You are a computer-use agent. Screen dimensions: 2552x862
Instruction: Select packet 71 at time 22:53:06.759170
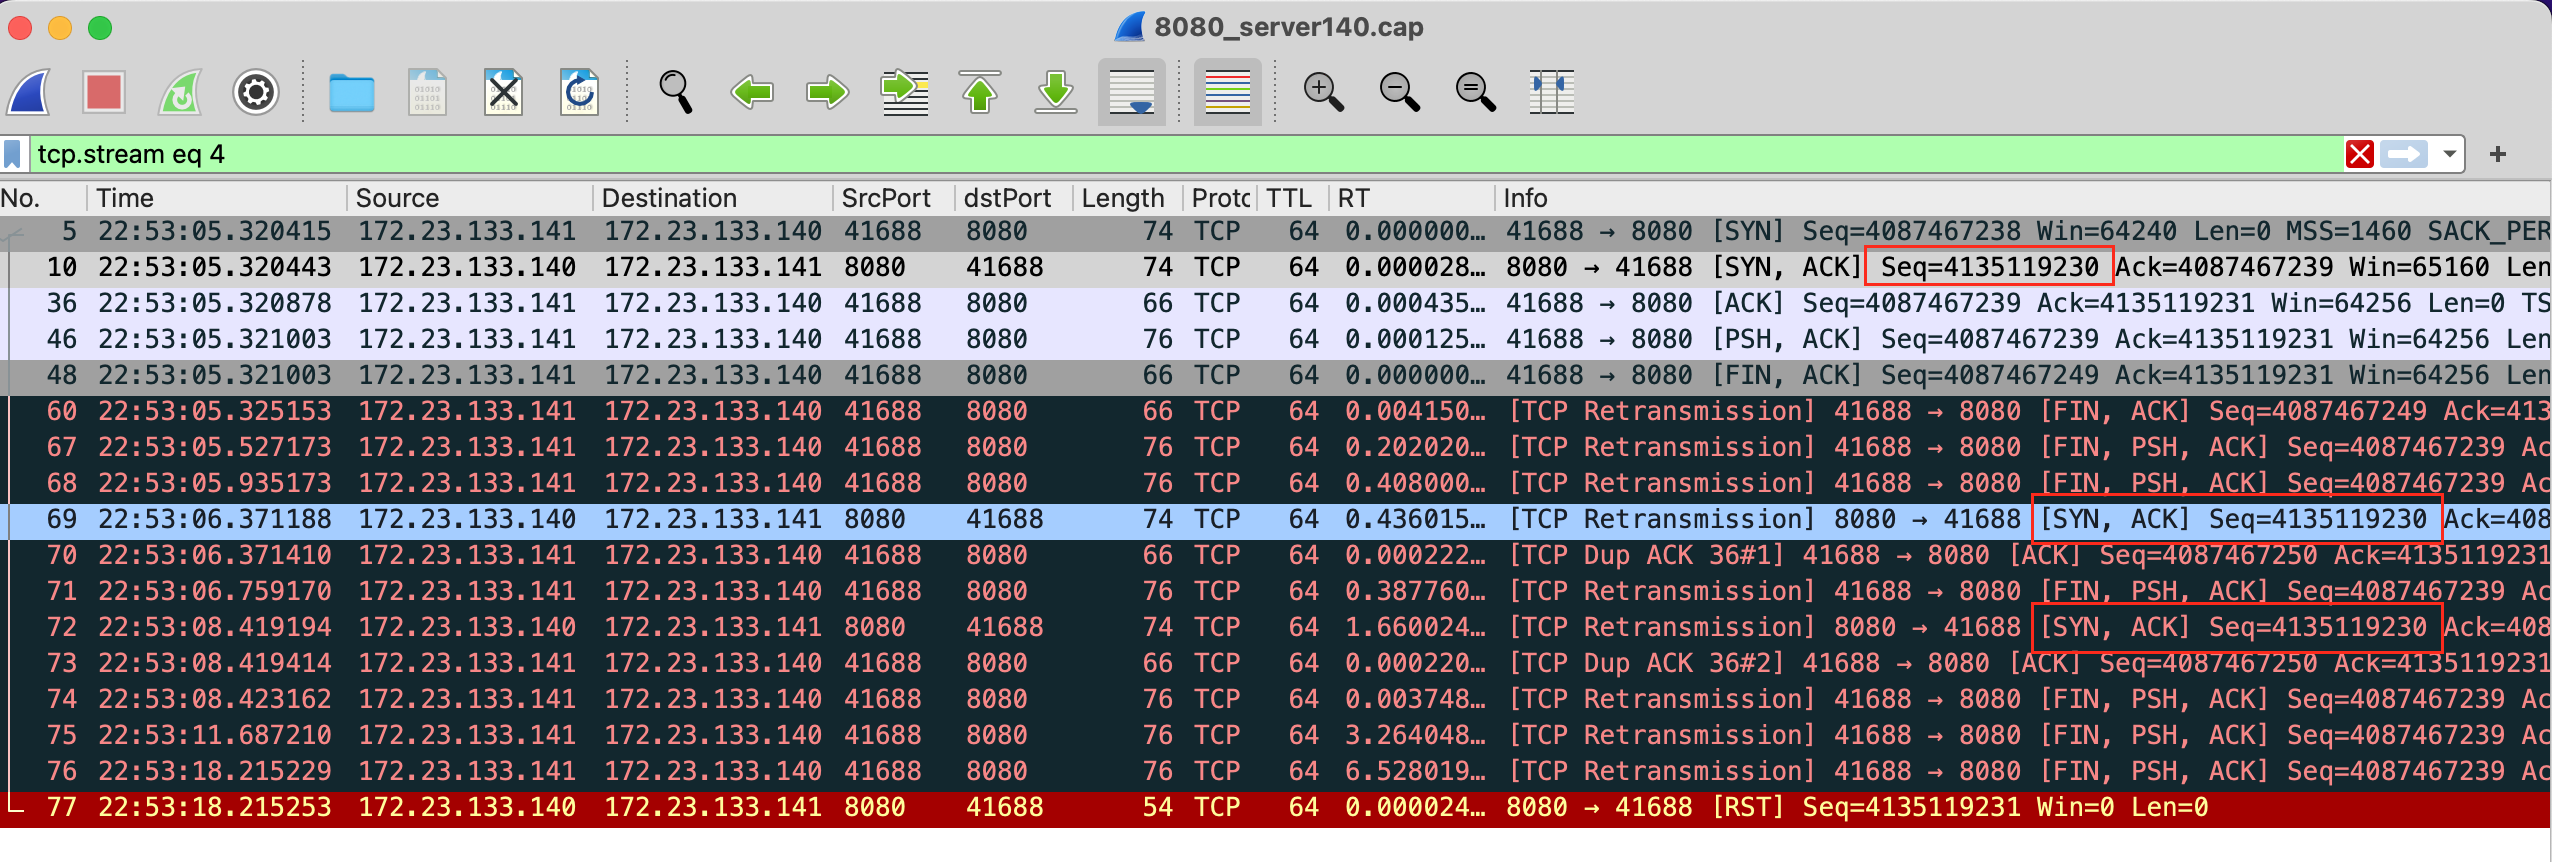tap(1275, 591)
